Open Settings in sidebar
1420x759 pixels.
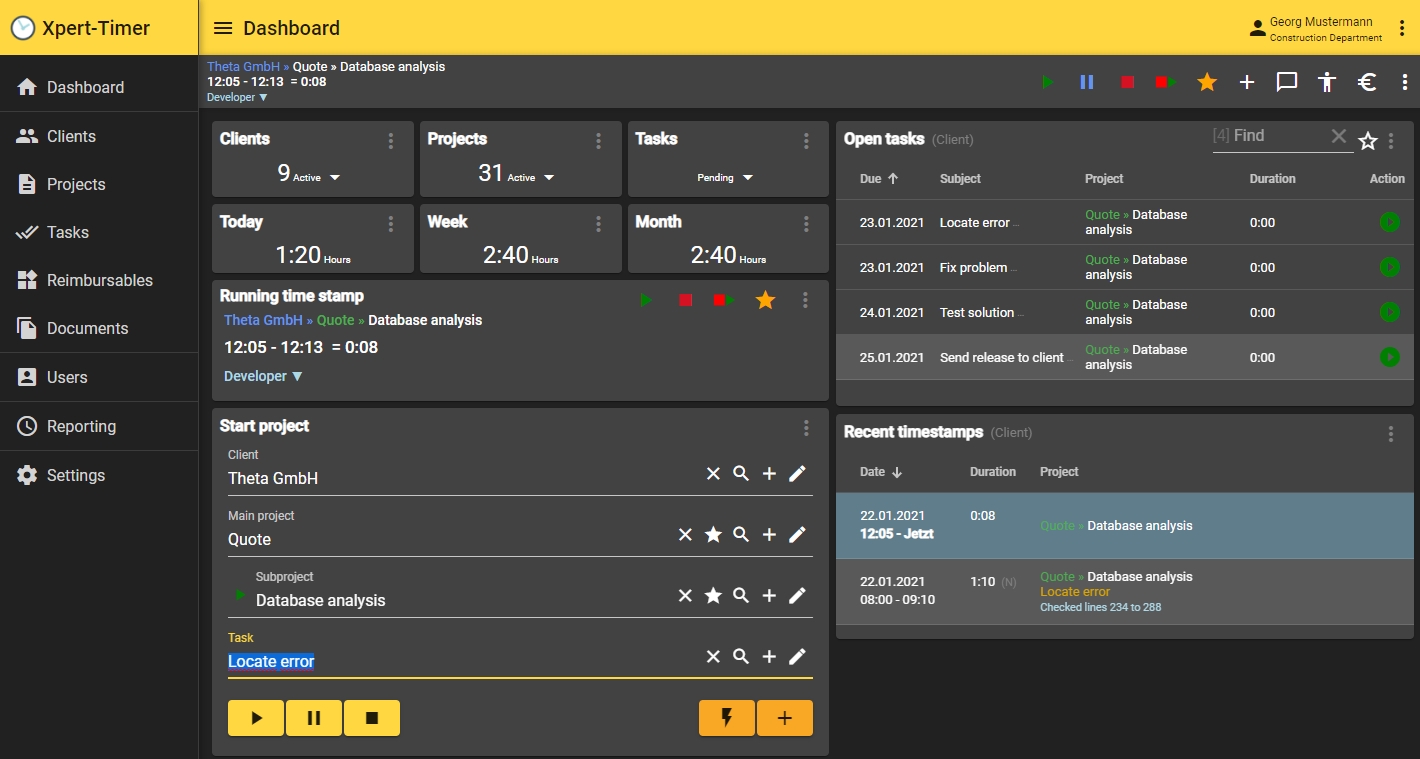click(x=99, y=475)
